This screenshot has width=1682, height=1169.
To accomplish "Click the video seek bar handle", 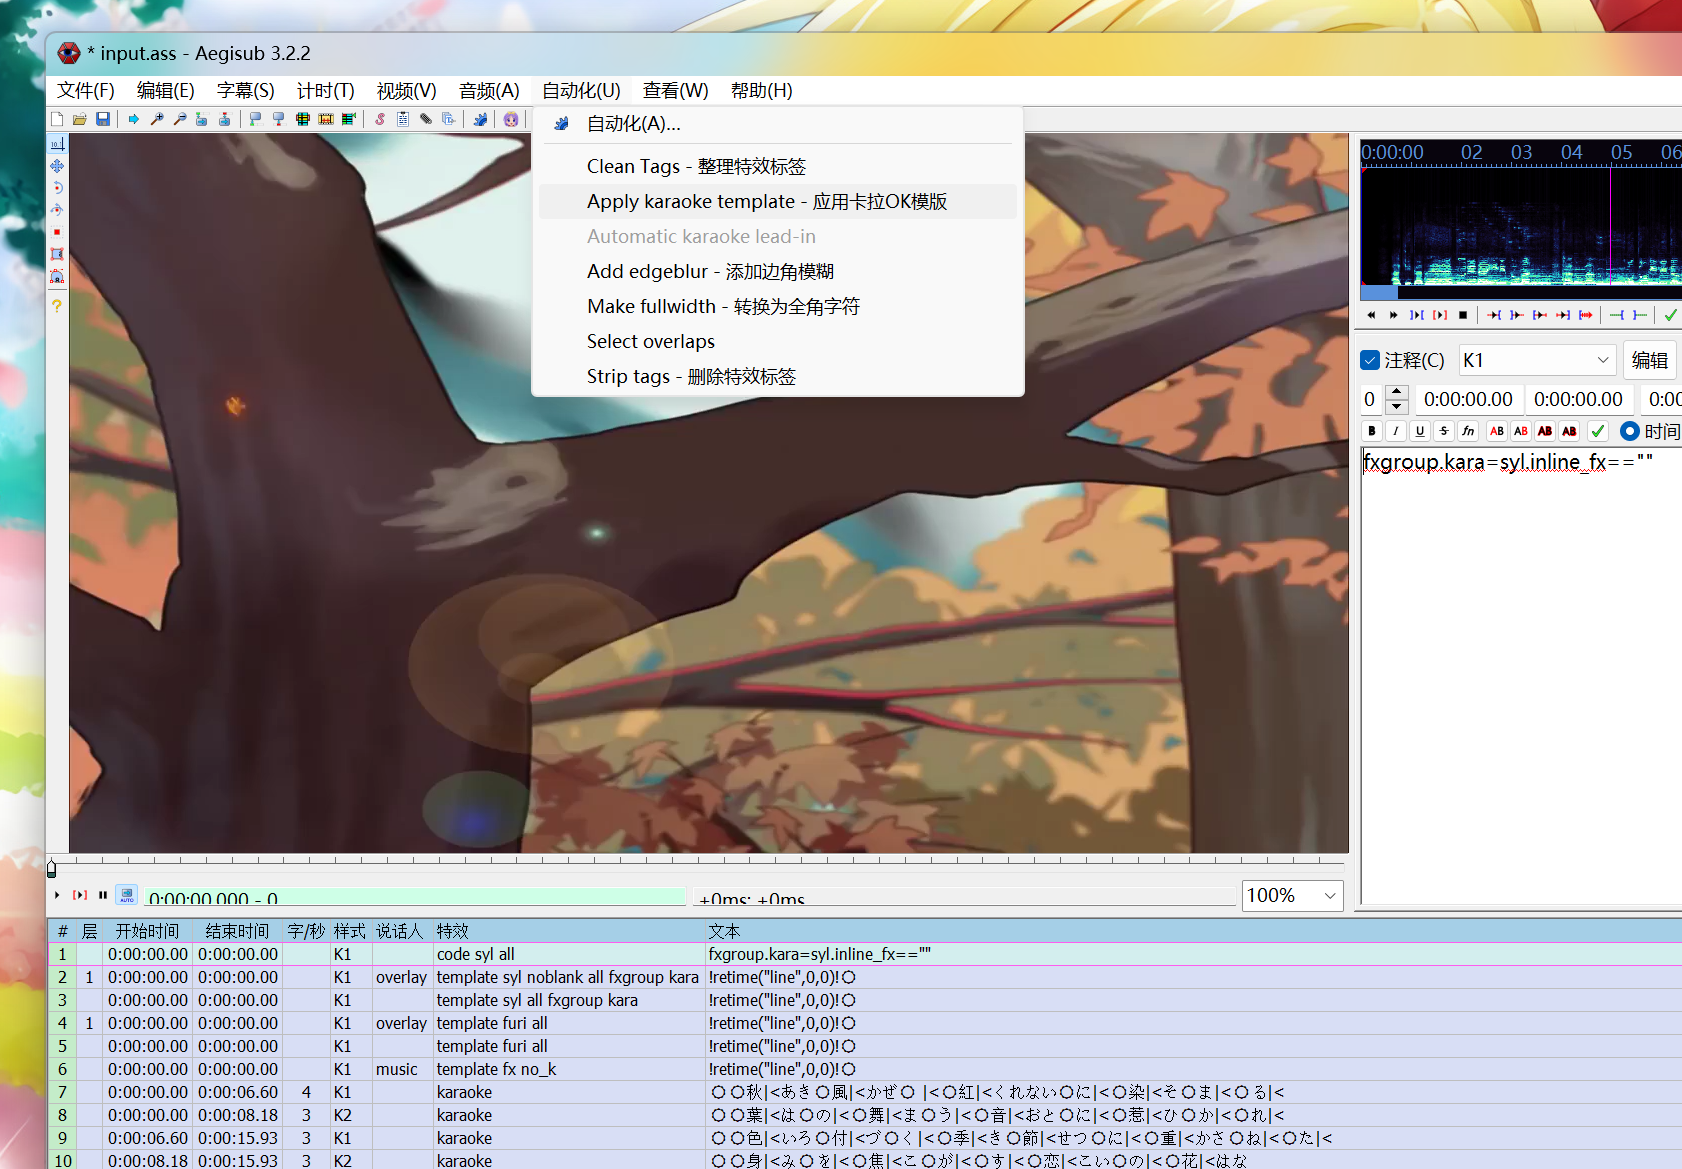I will click(52, 868).
